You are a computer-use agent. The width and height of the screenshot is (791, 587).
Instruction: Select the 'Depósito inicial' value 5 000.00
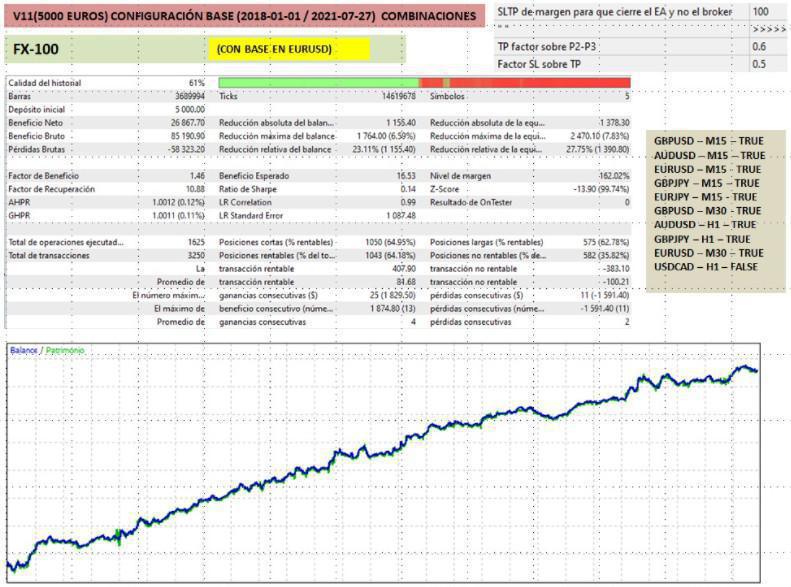coord(190,109)
